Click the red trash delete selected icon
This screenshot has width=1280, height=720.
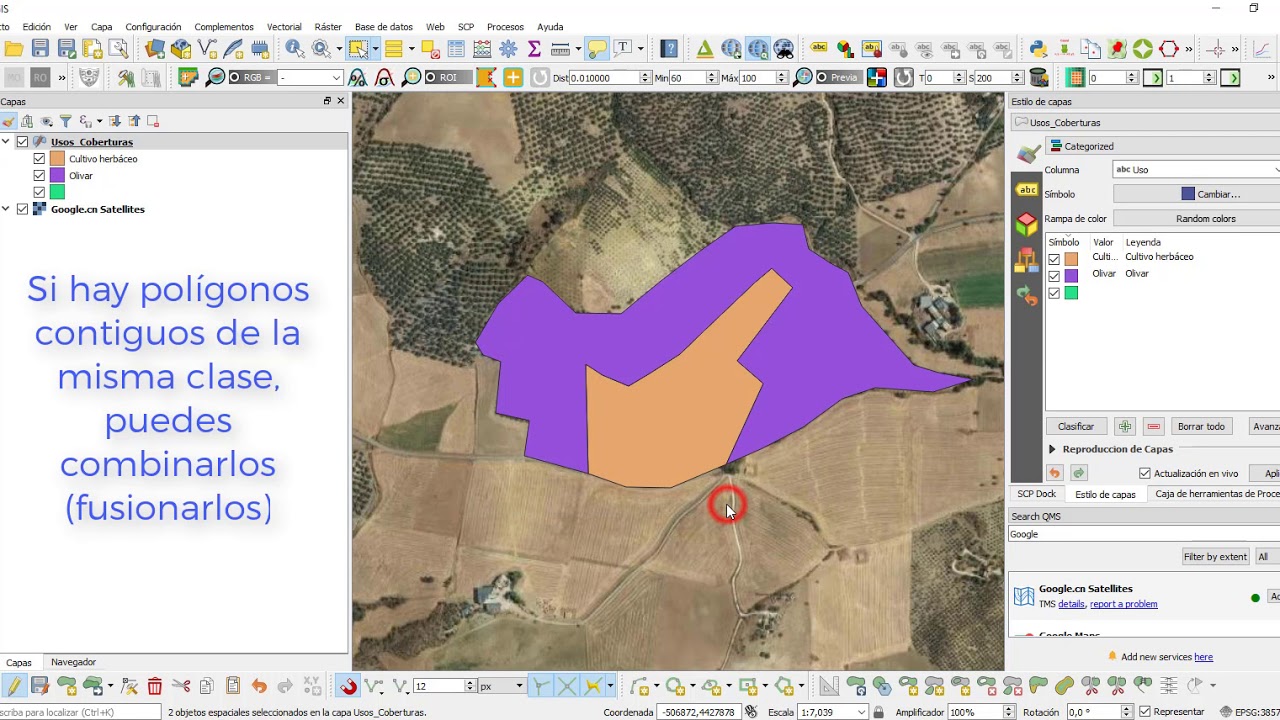click(154, 686)
